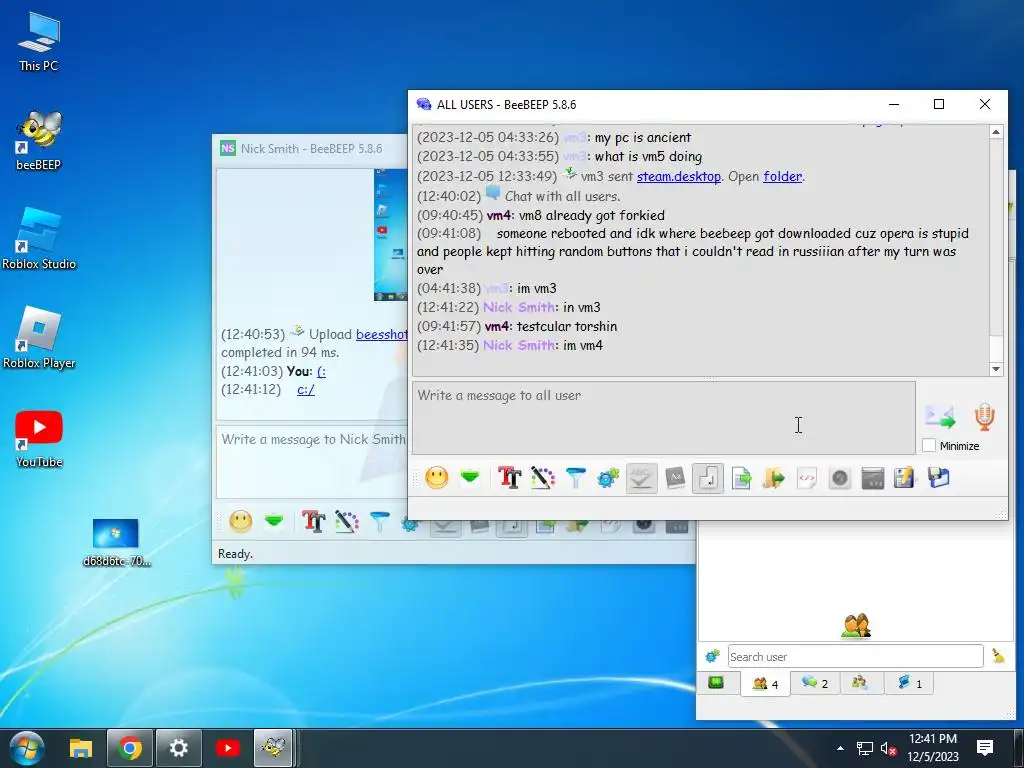Click ALL USERS chat scrollbar up arrow

point(996,132)
